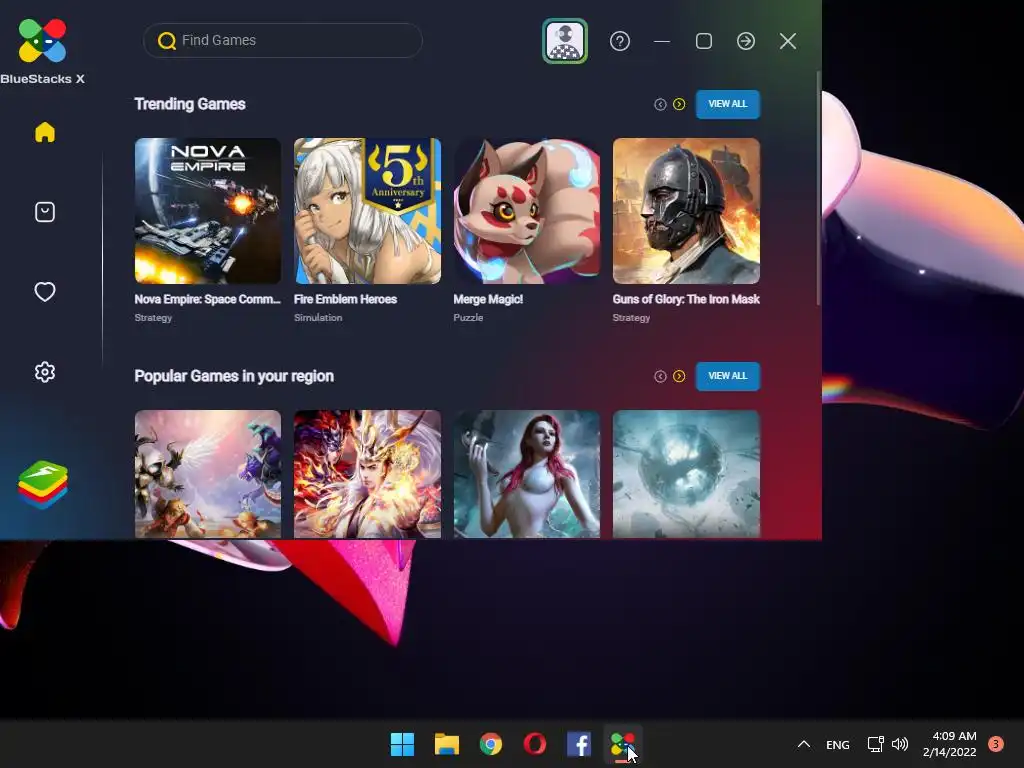Open Settings gear icon in sidebar
The image size is (1024, 768).
tap(45, 372)
